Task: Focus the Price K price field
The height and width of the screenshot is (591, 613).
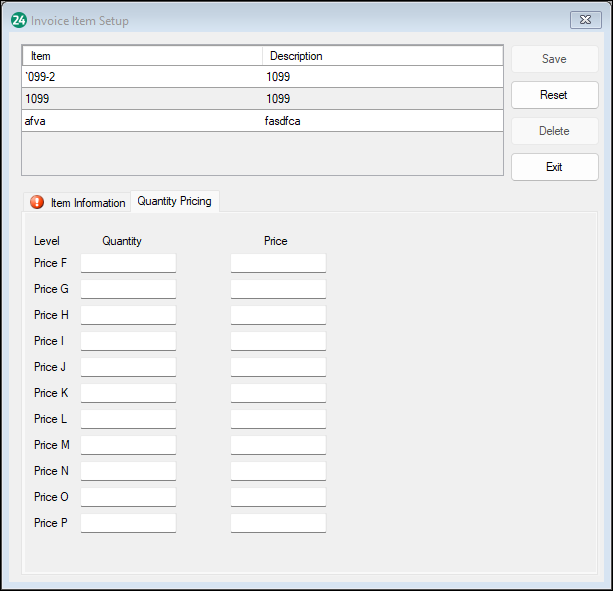Action: (x=278, y=393)
